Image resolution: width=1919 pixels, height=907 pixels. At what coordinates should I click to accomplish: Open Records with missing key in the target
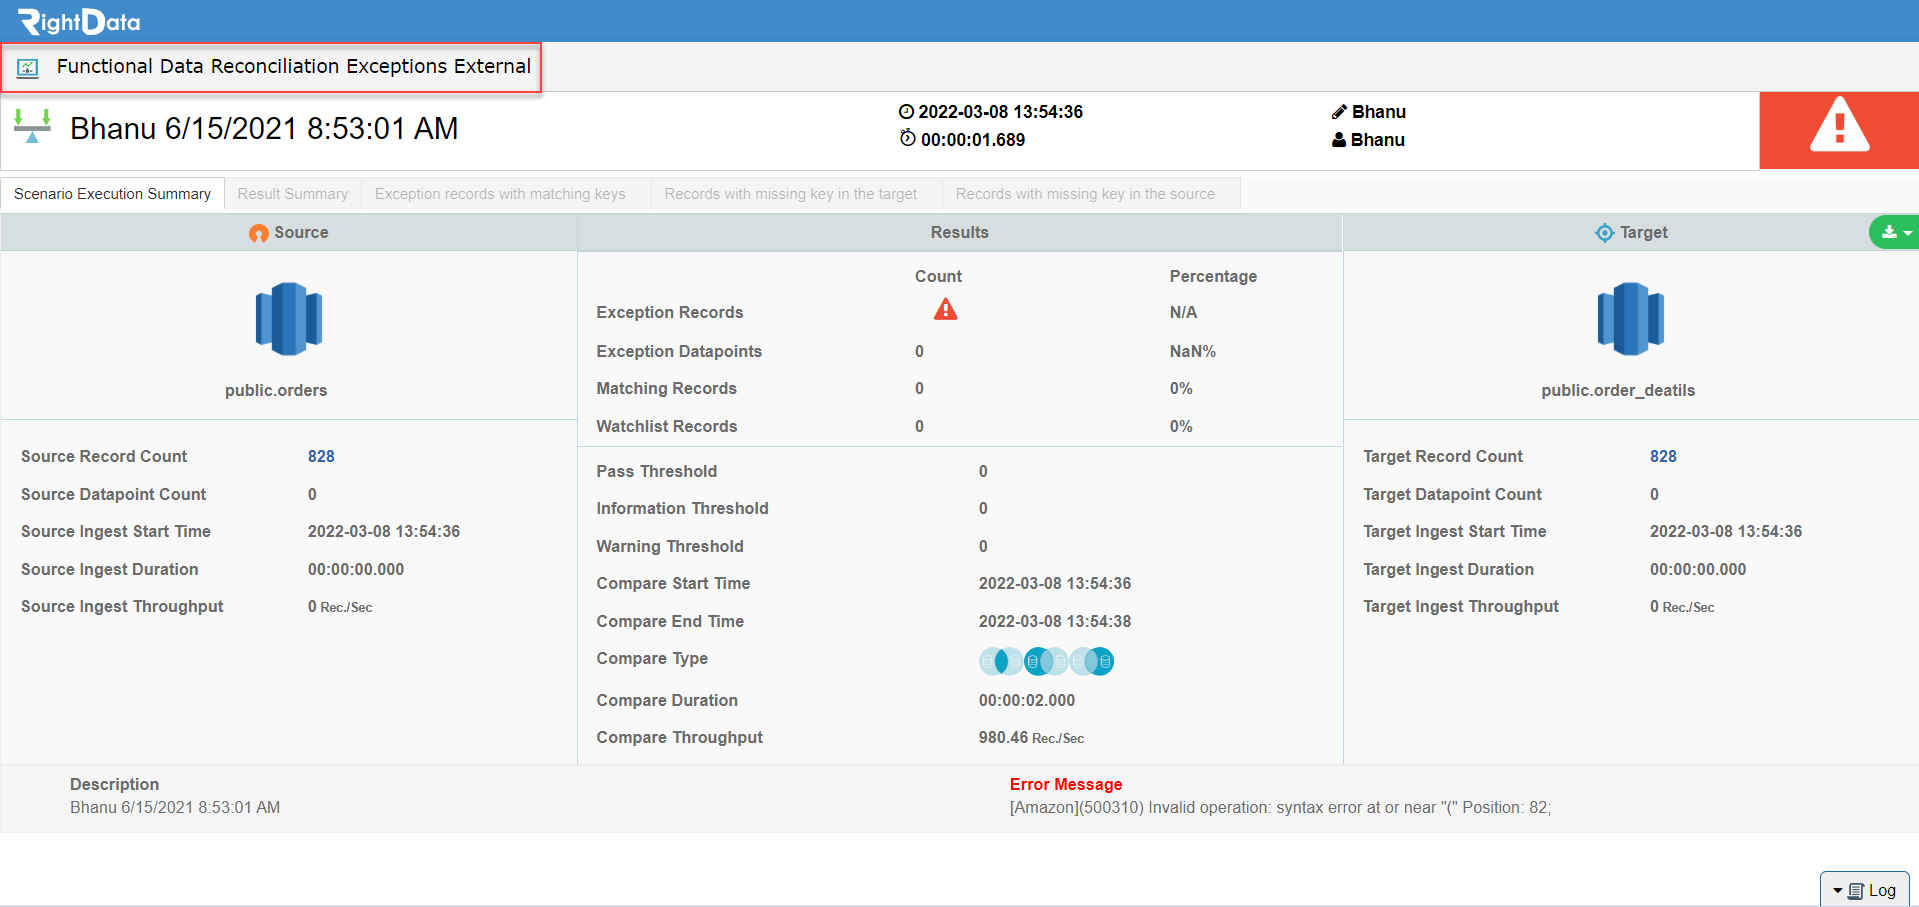click(x=790, y=194)
